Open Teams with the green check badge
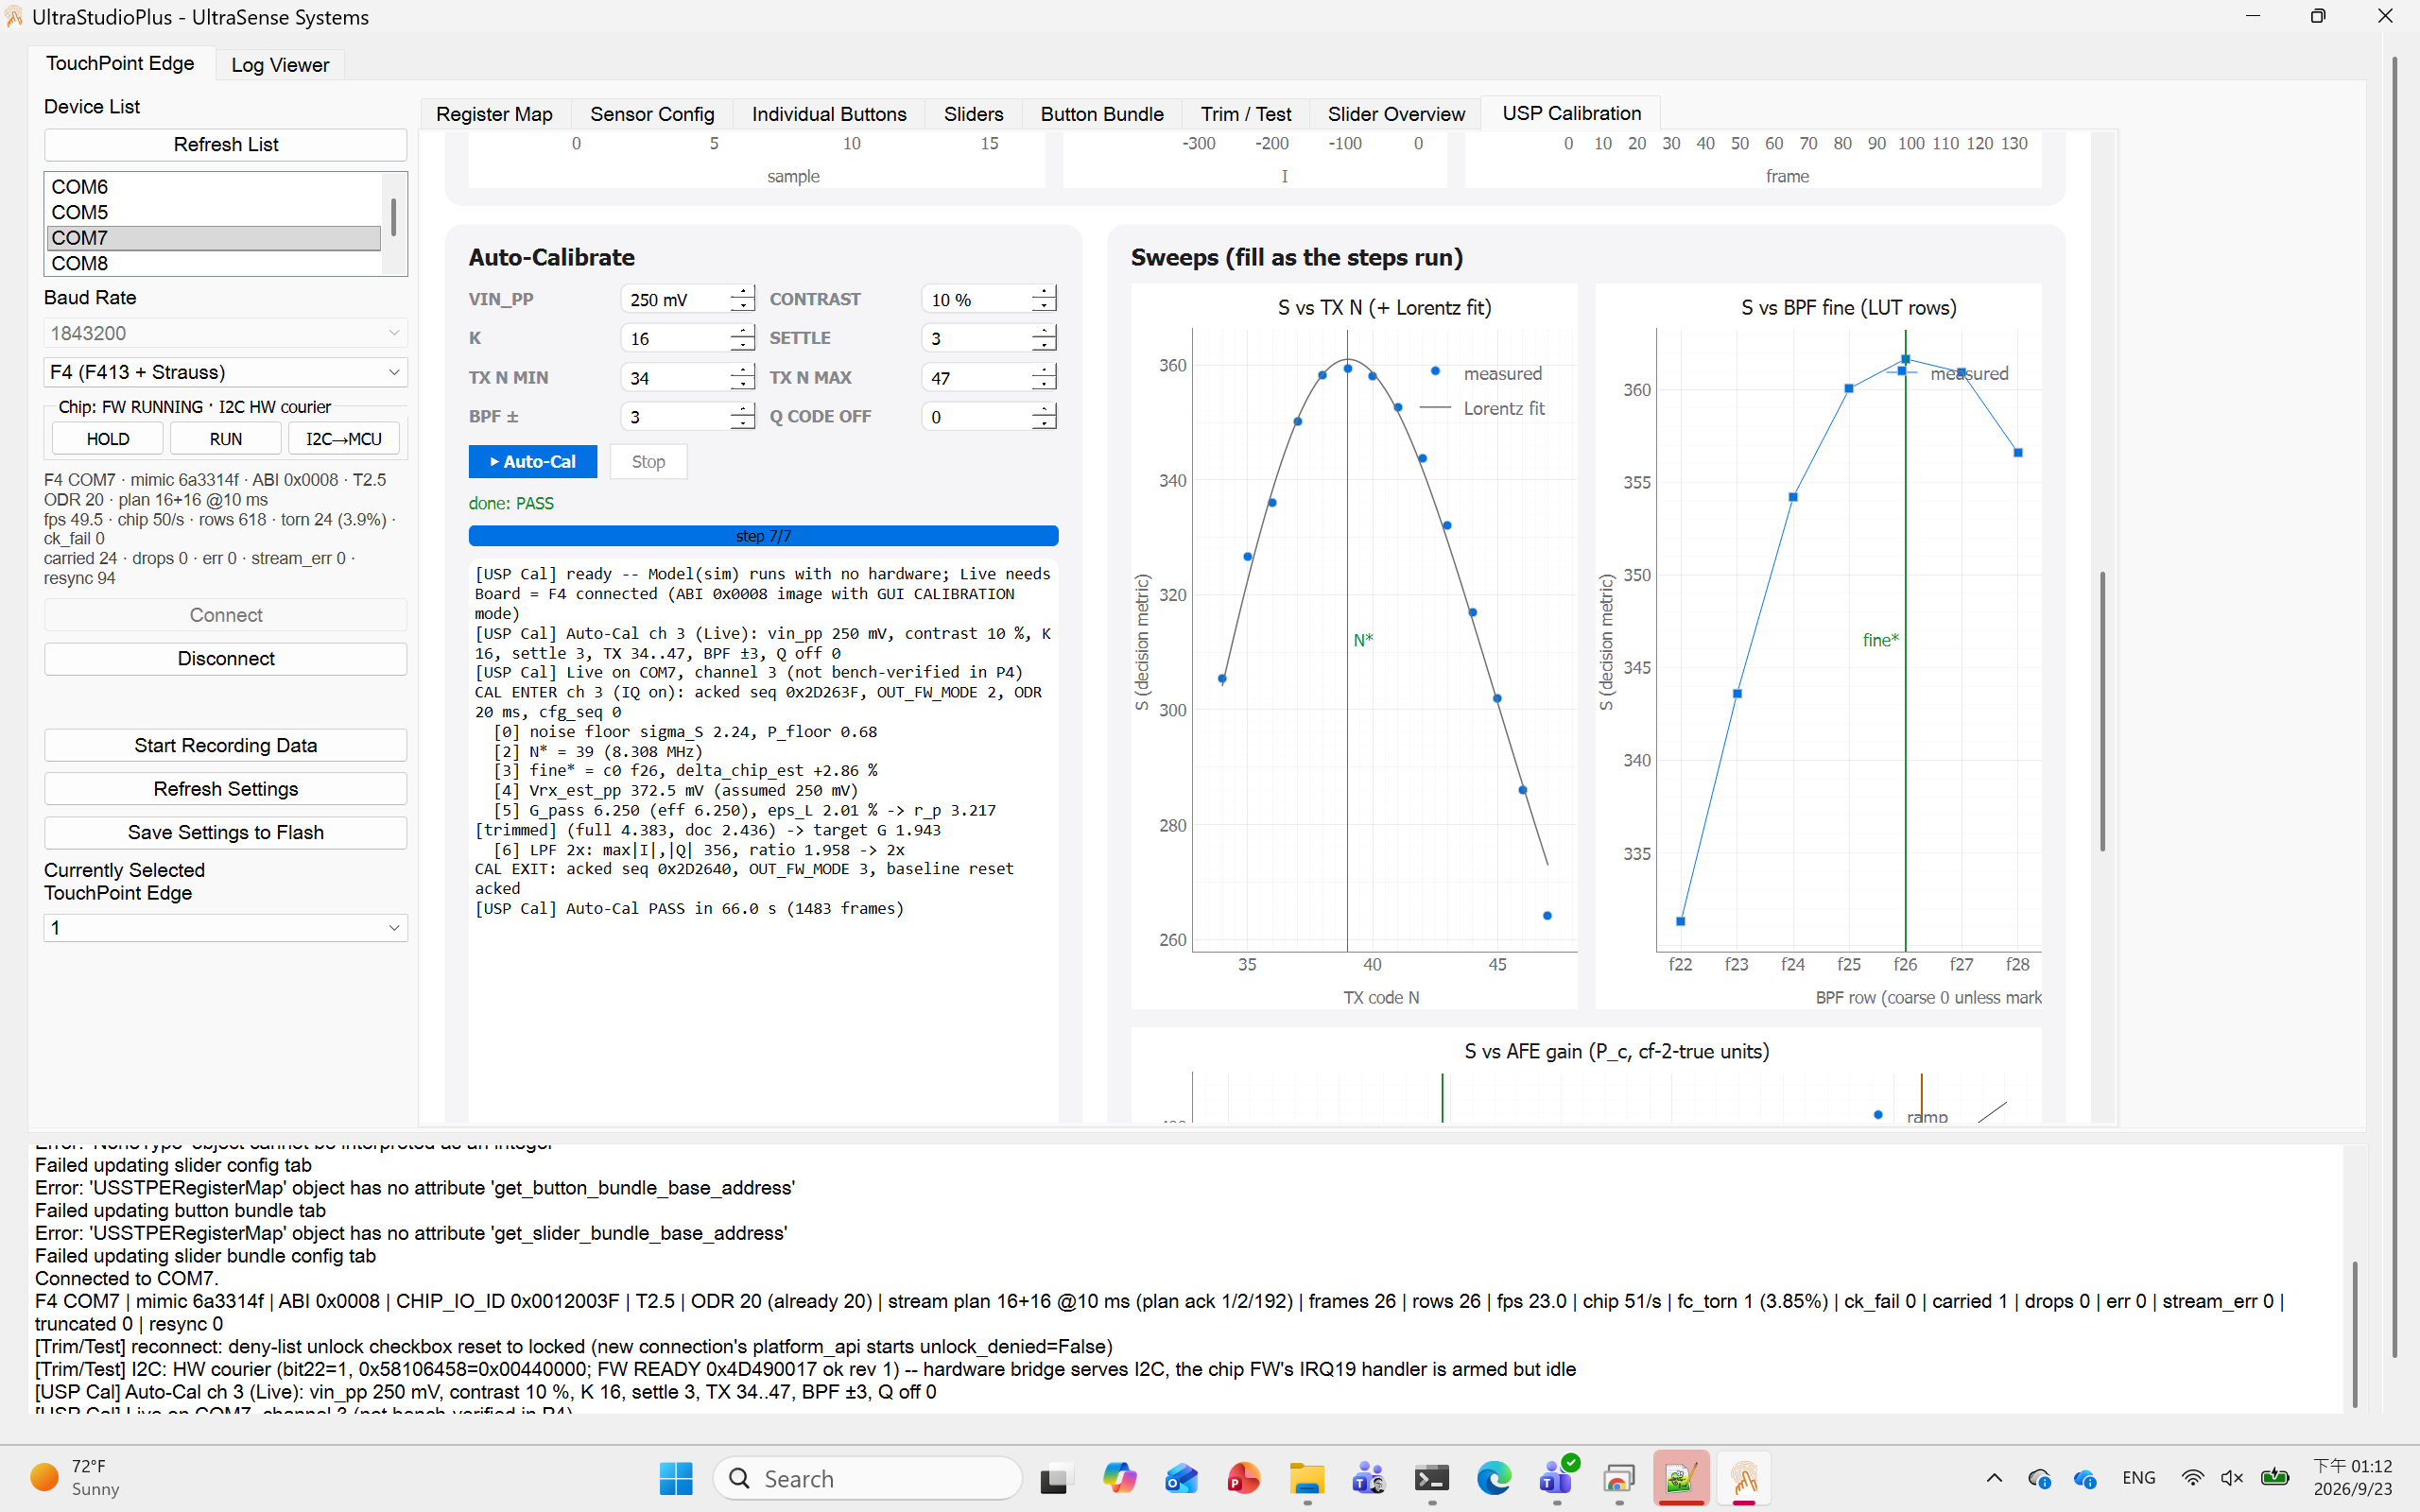Image resolution: width=2420 pixels, height=1512 pixels. [1557, 1478]
